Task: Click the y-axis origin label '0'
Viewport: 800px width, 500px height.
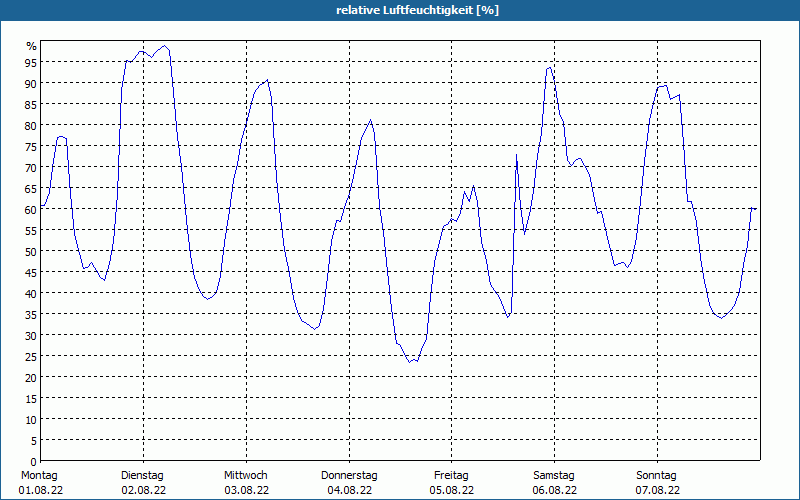Action: pyautogui.click(x=34, y=462)
